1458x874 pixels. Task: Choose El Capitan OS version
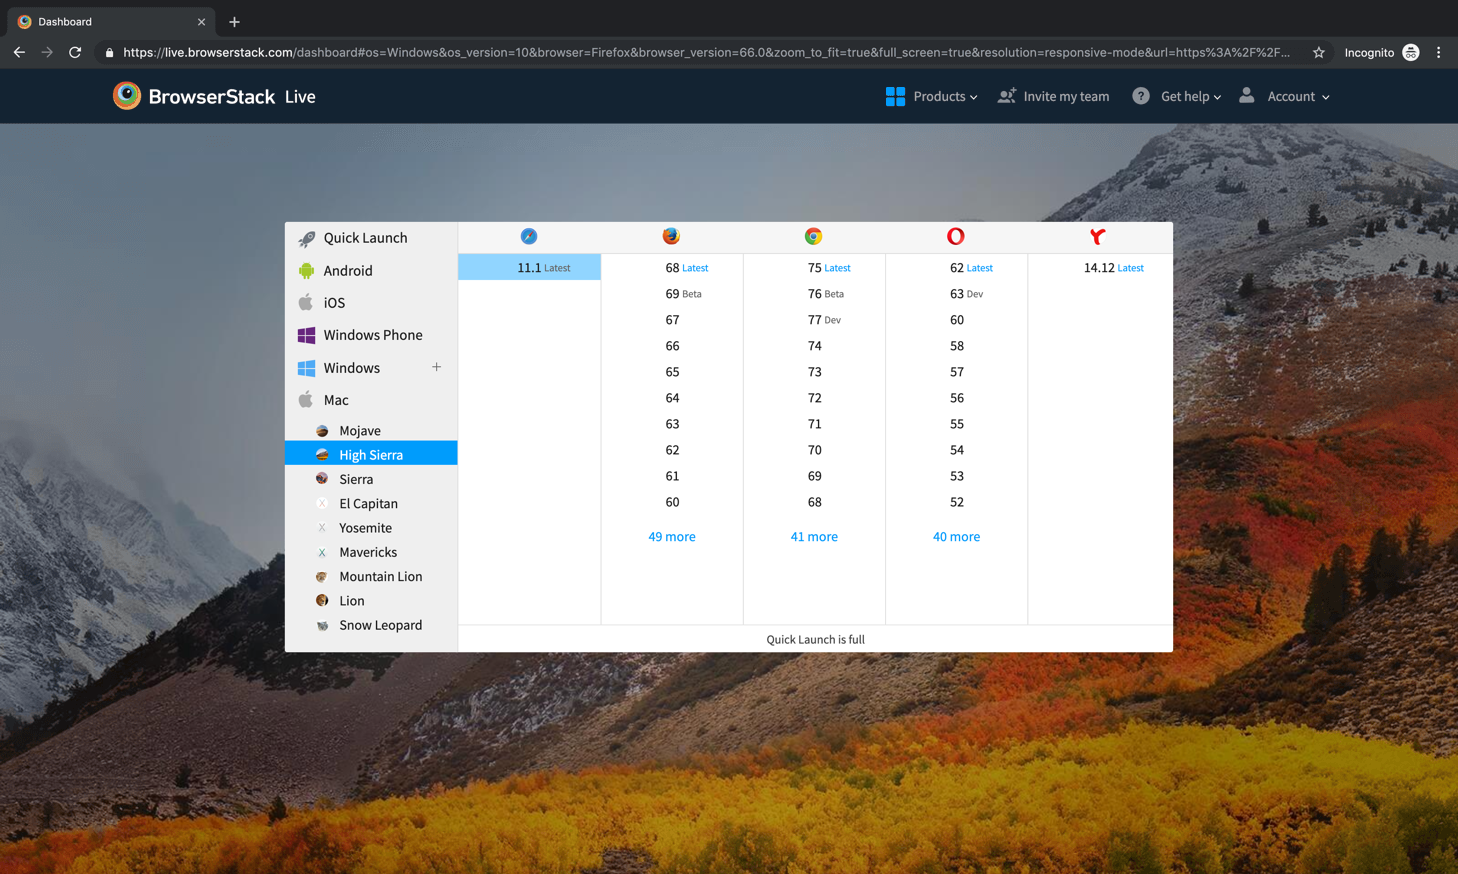click(x=371, y=504)
